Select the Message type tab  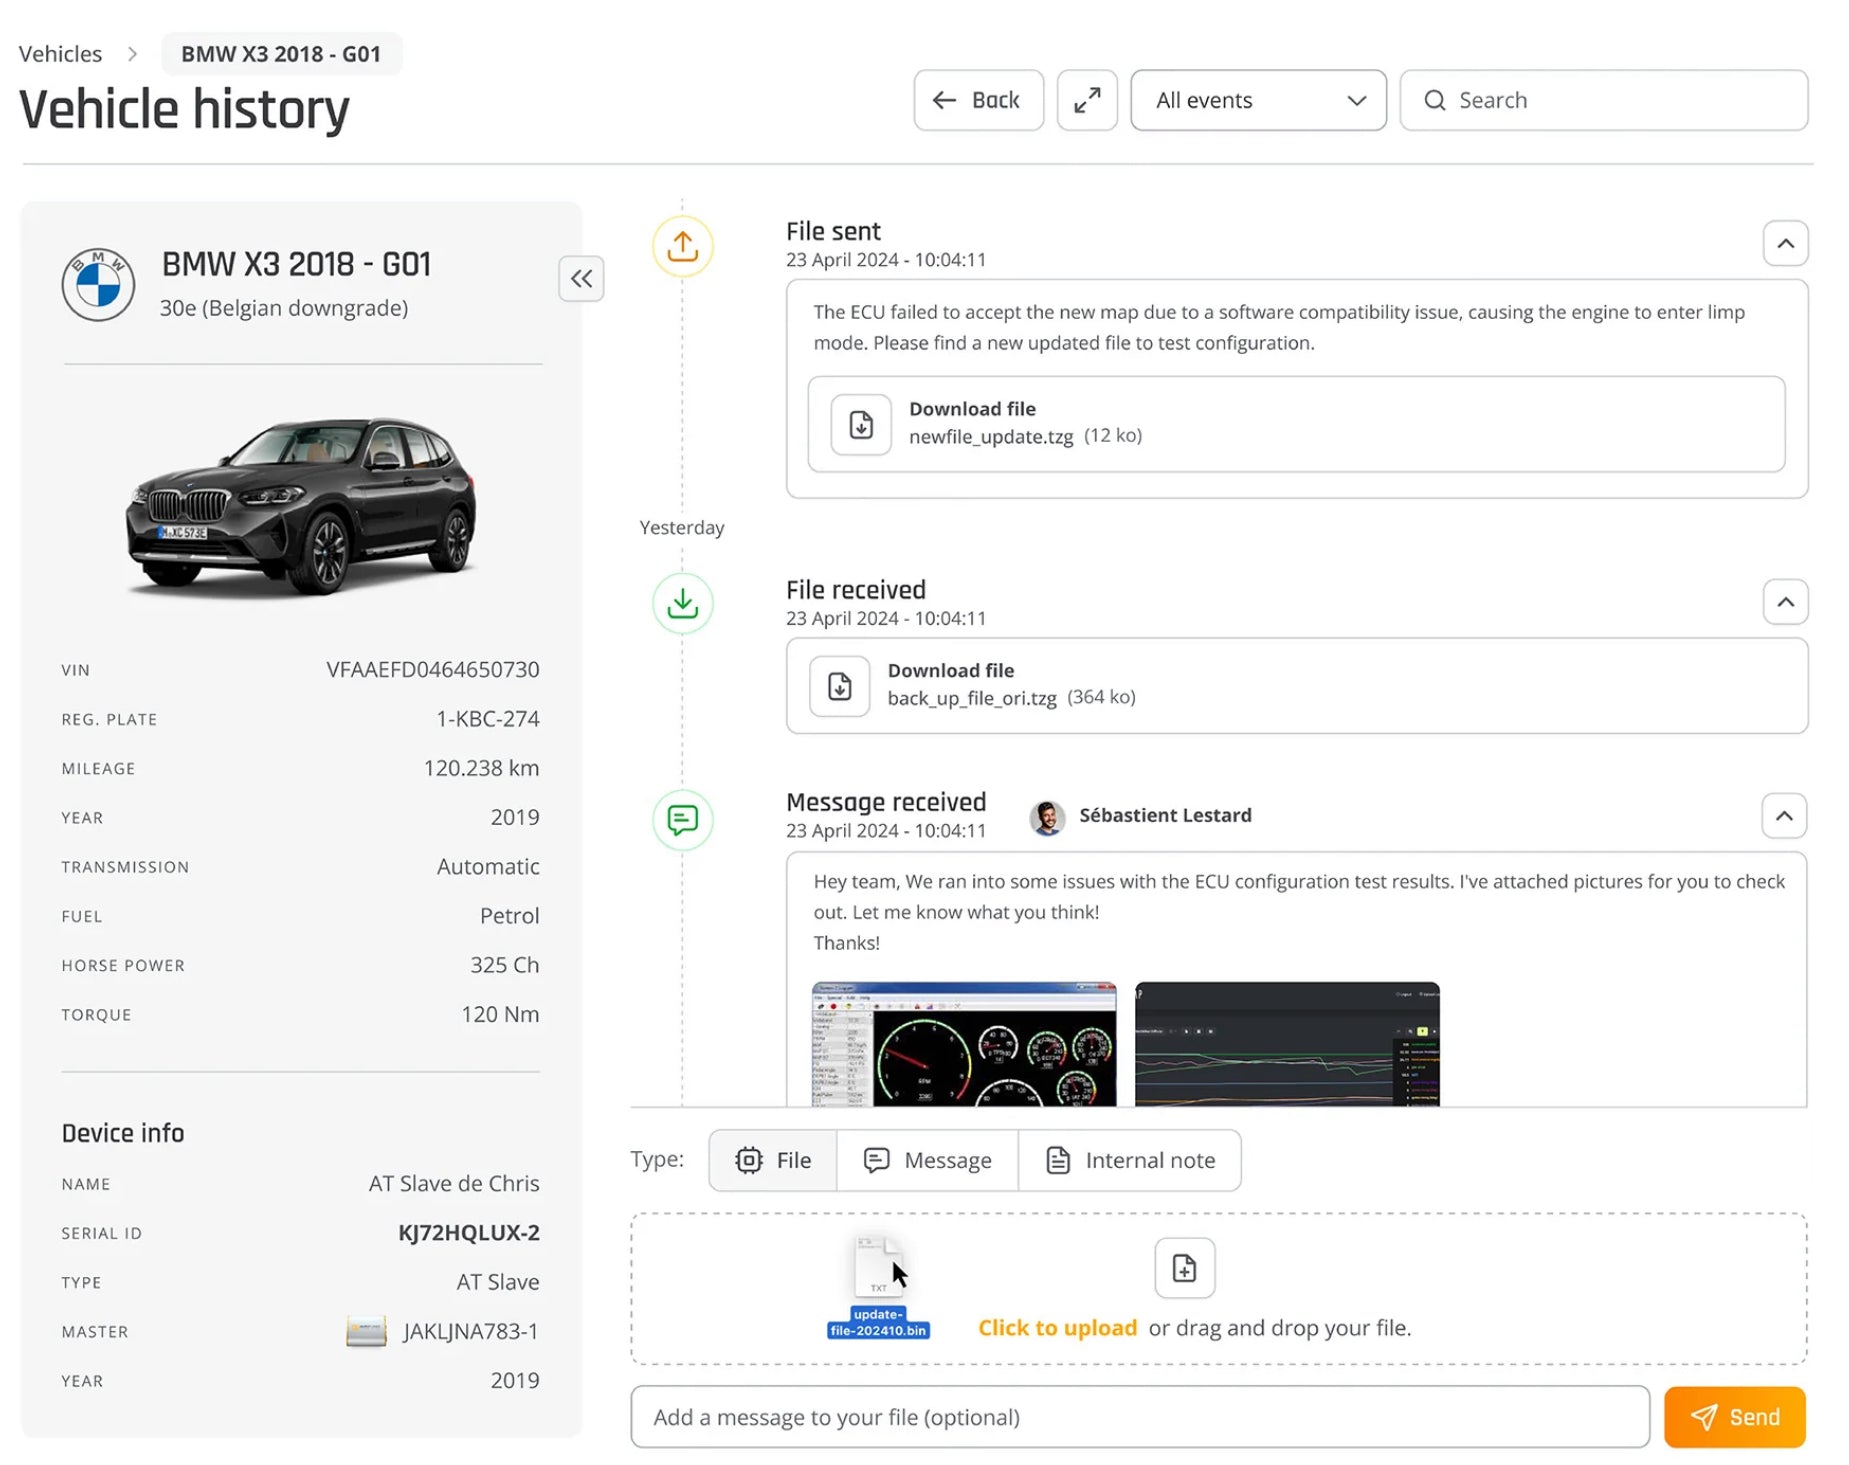point(927,1160)
